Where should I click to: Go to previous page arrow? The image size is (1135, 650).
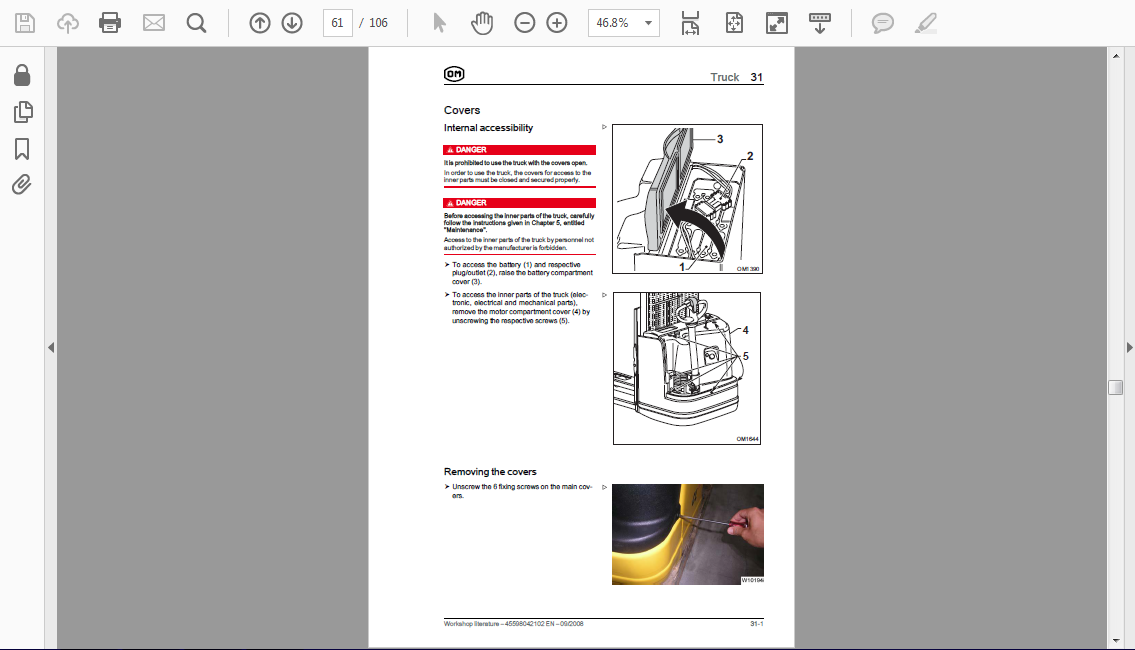pyautogui.click(x=260, y=23)
